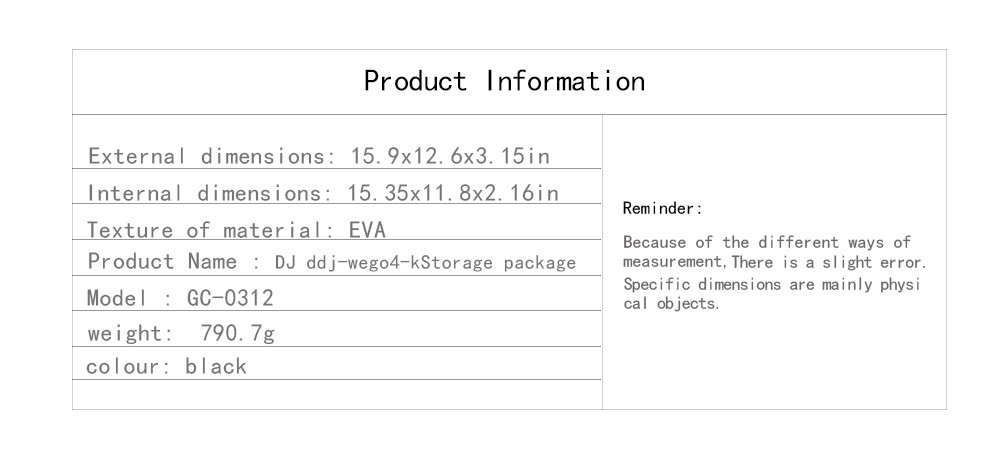Select the Product Name label
Viewport: 1000px width, 467px height.
click(x=162, y=261)
